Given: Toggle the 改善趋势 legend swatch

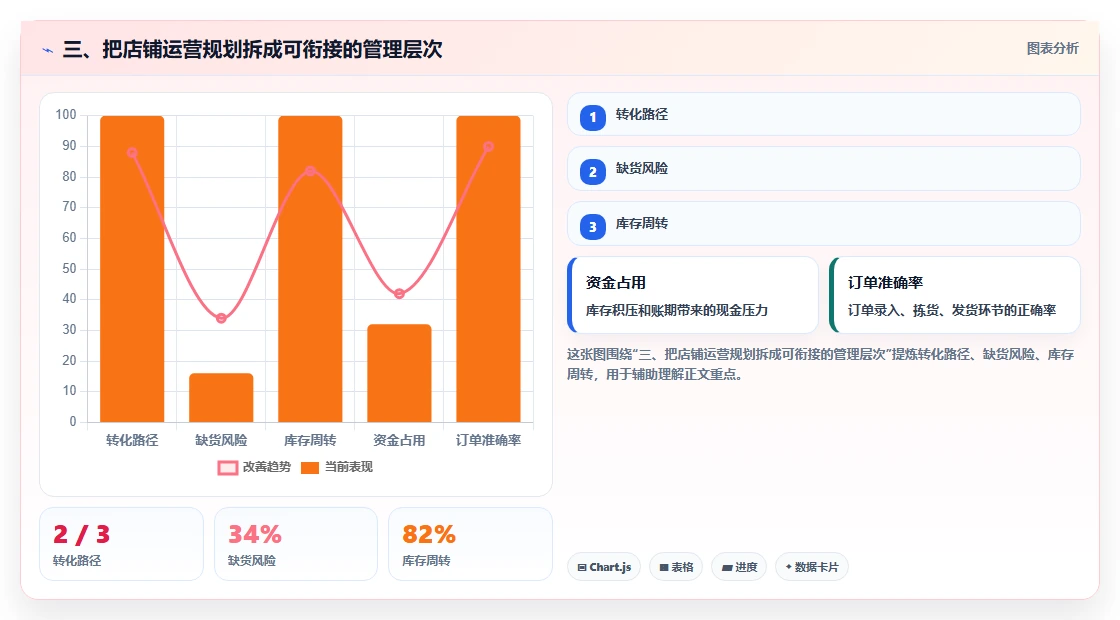Looking at the screenshot, I should point(228,468).
